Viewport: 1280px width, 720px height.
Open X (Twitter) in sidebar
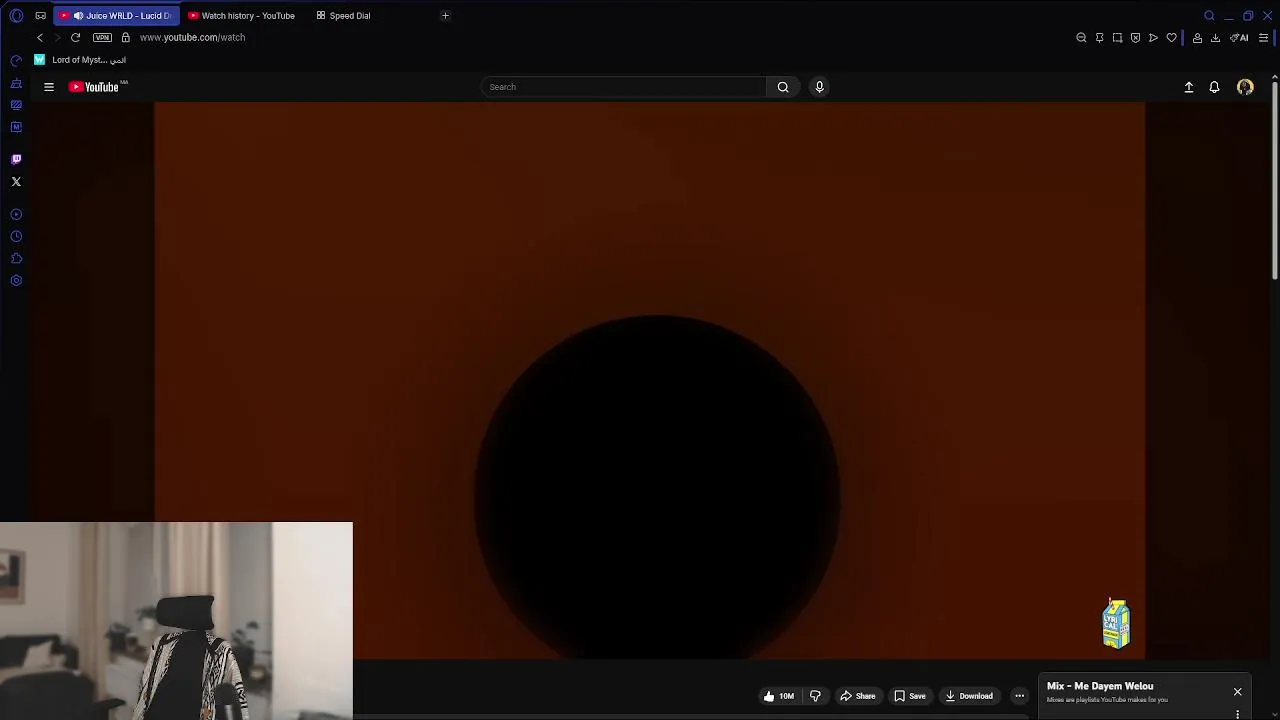[16, 182]
